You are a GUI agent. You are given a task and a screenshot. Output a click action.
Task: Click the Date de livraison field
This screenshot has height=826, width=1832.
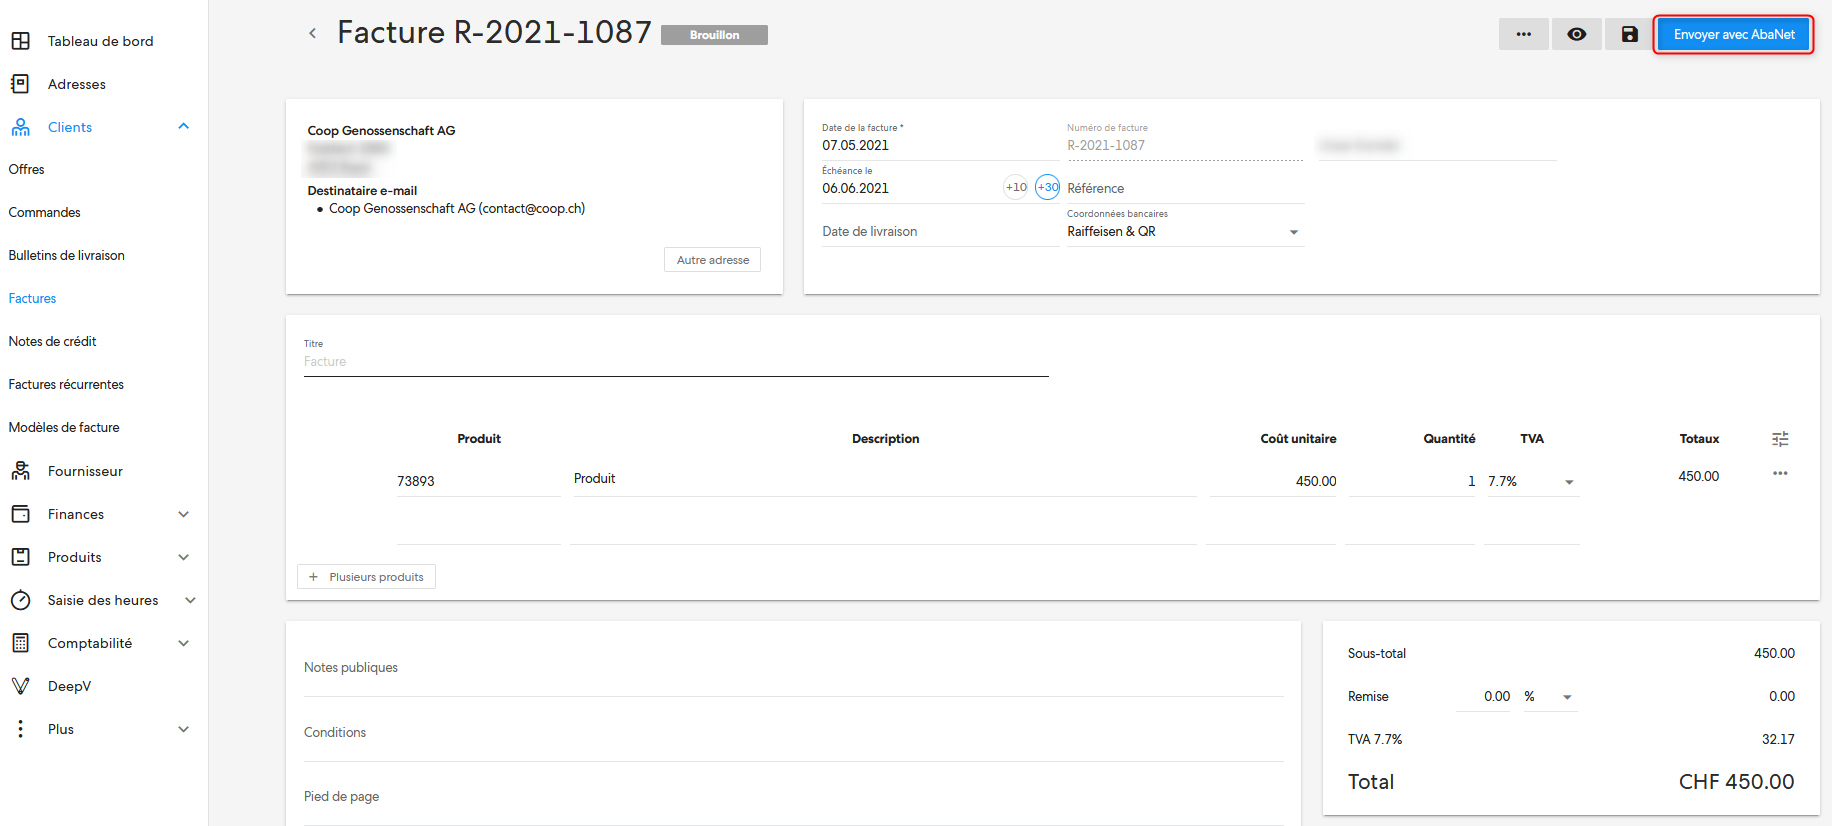tap(939, 231)
